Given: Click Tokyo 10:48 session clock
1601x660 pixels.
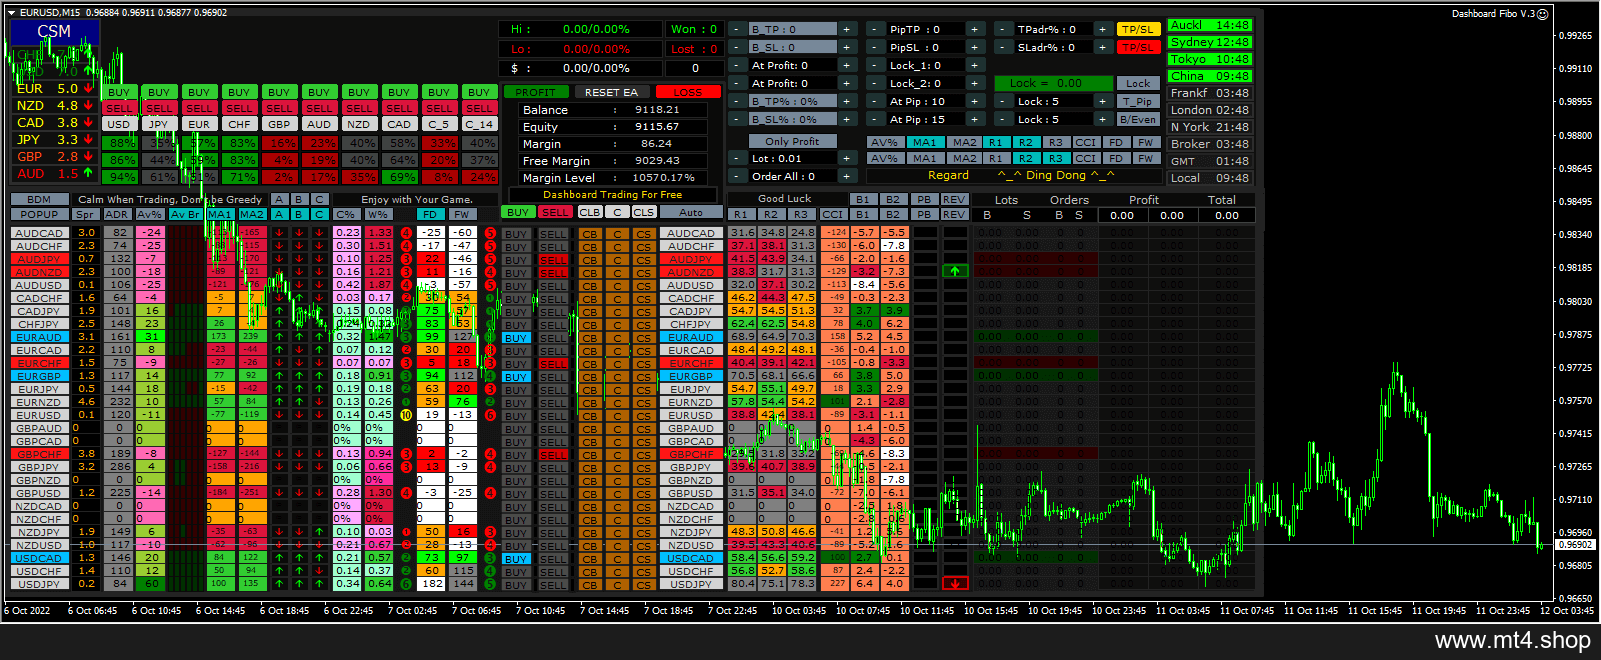Looking at the screenshot, I should point(1210,59).
